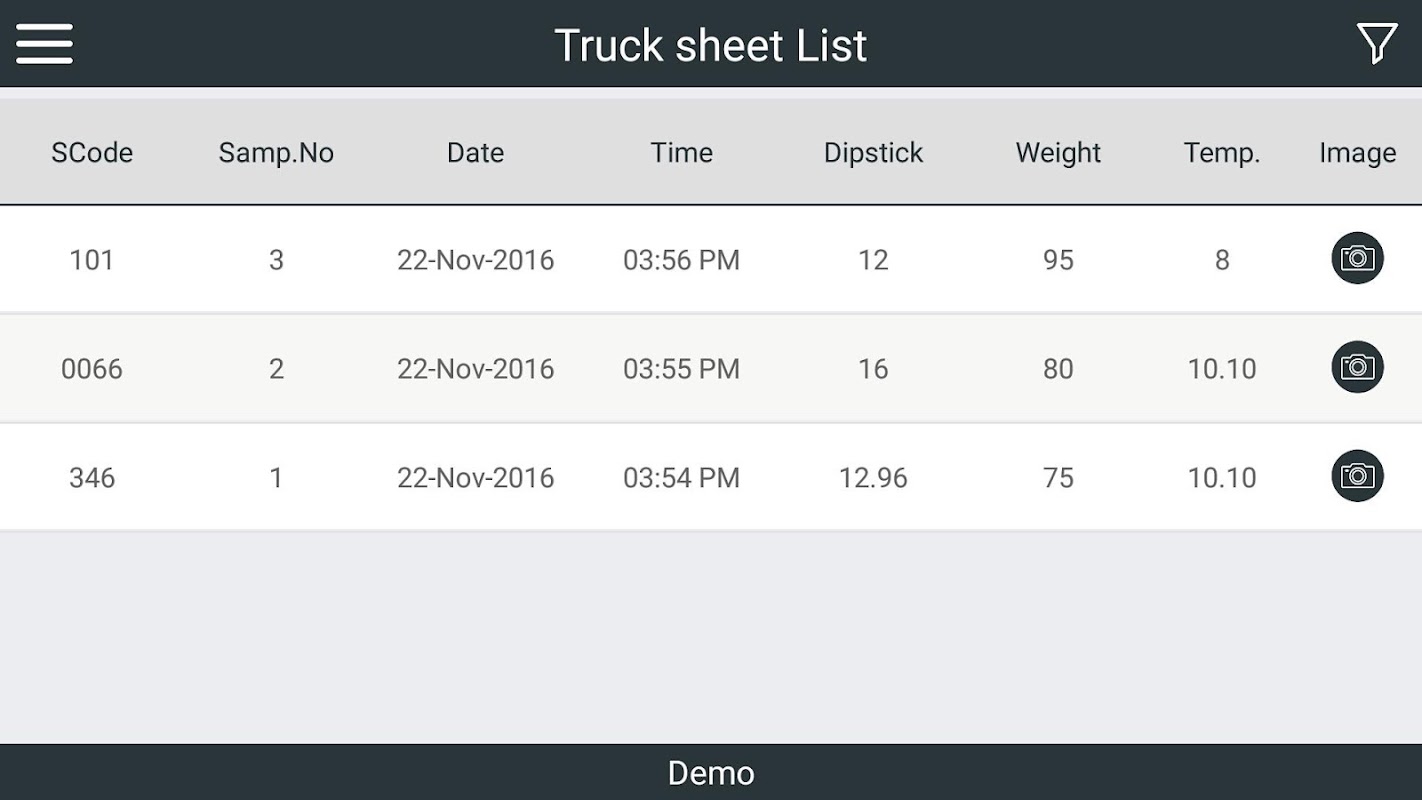The image size is (1422, 800).
Task: Select the row with SCode 346
Action: [x=711, y=478]
